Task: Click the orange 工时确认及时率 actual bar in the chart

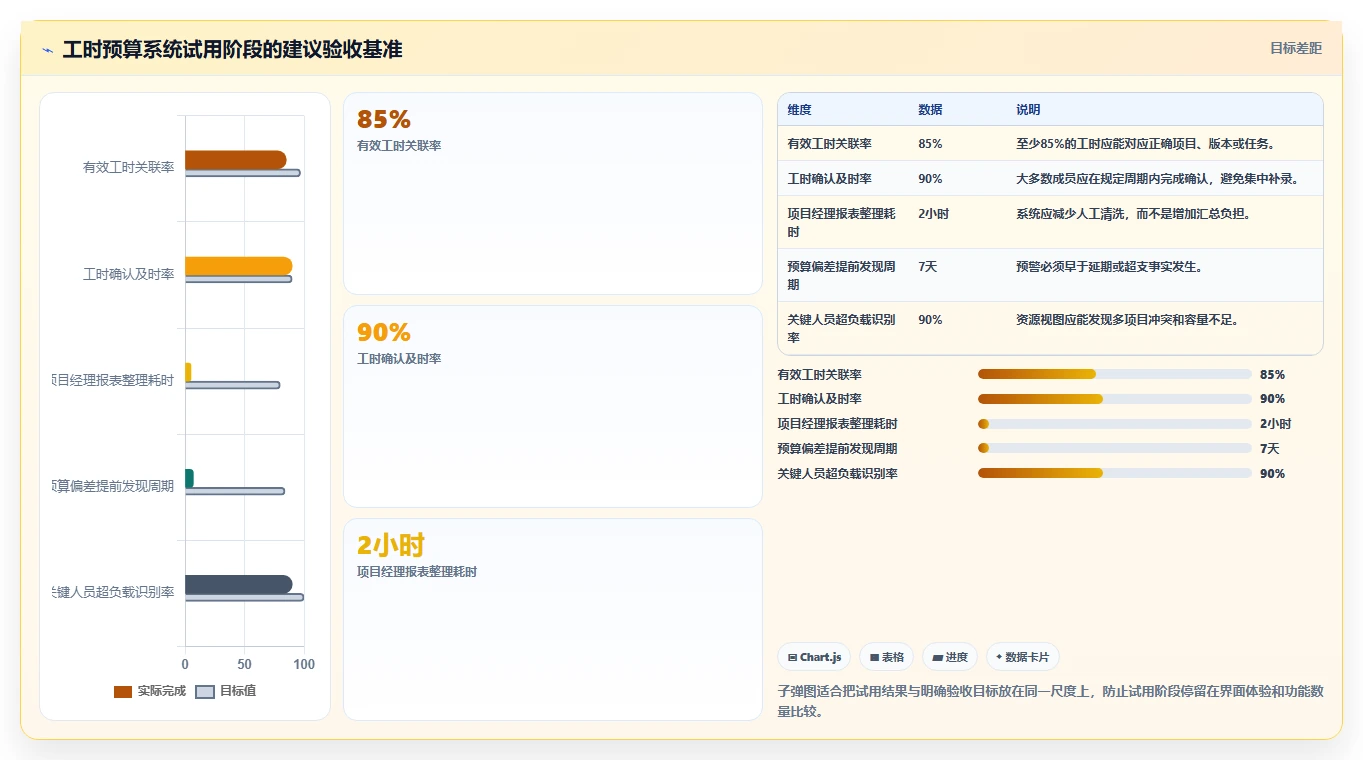Action: (x=238, y=266)
